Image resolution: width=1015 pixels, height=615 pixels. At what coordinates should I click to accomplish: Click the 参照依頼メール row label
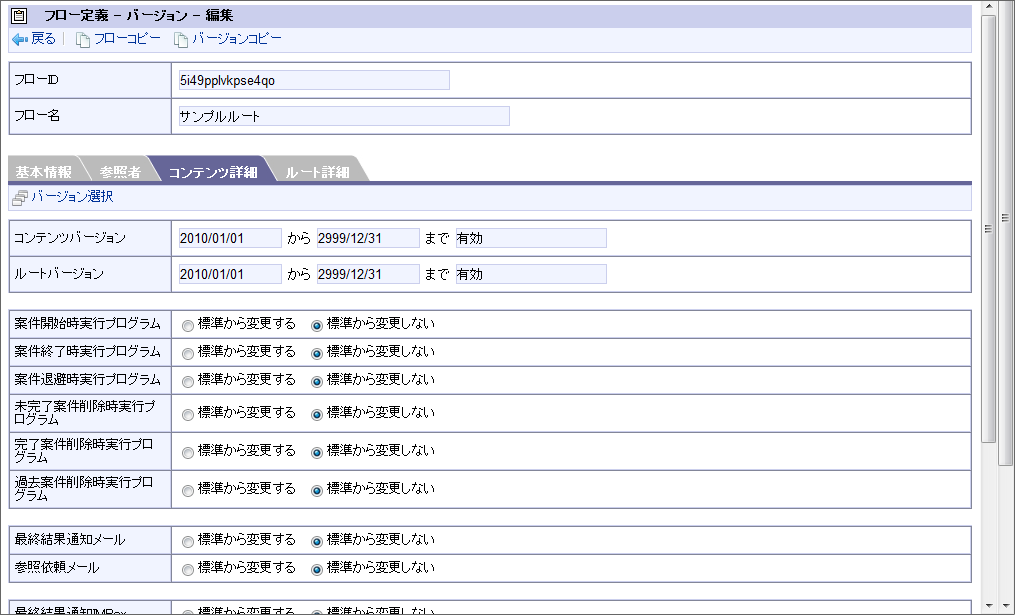(57, 567)
